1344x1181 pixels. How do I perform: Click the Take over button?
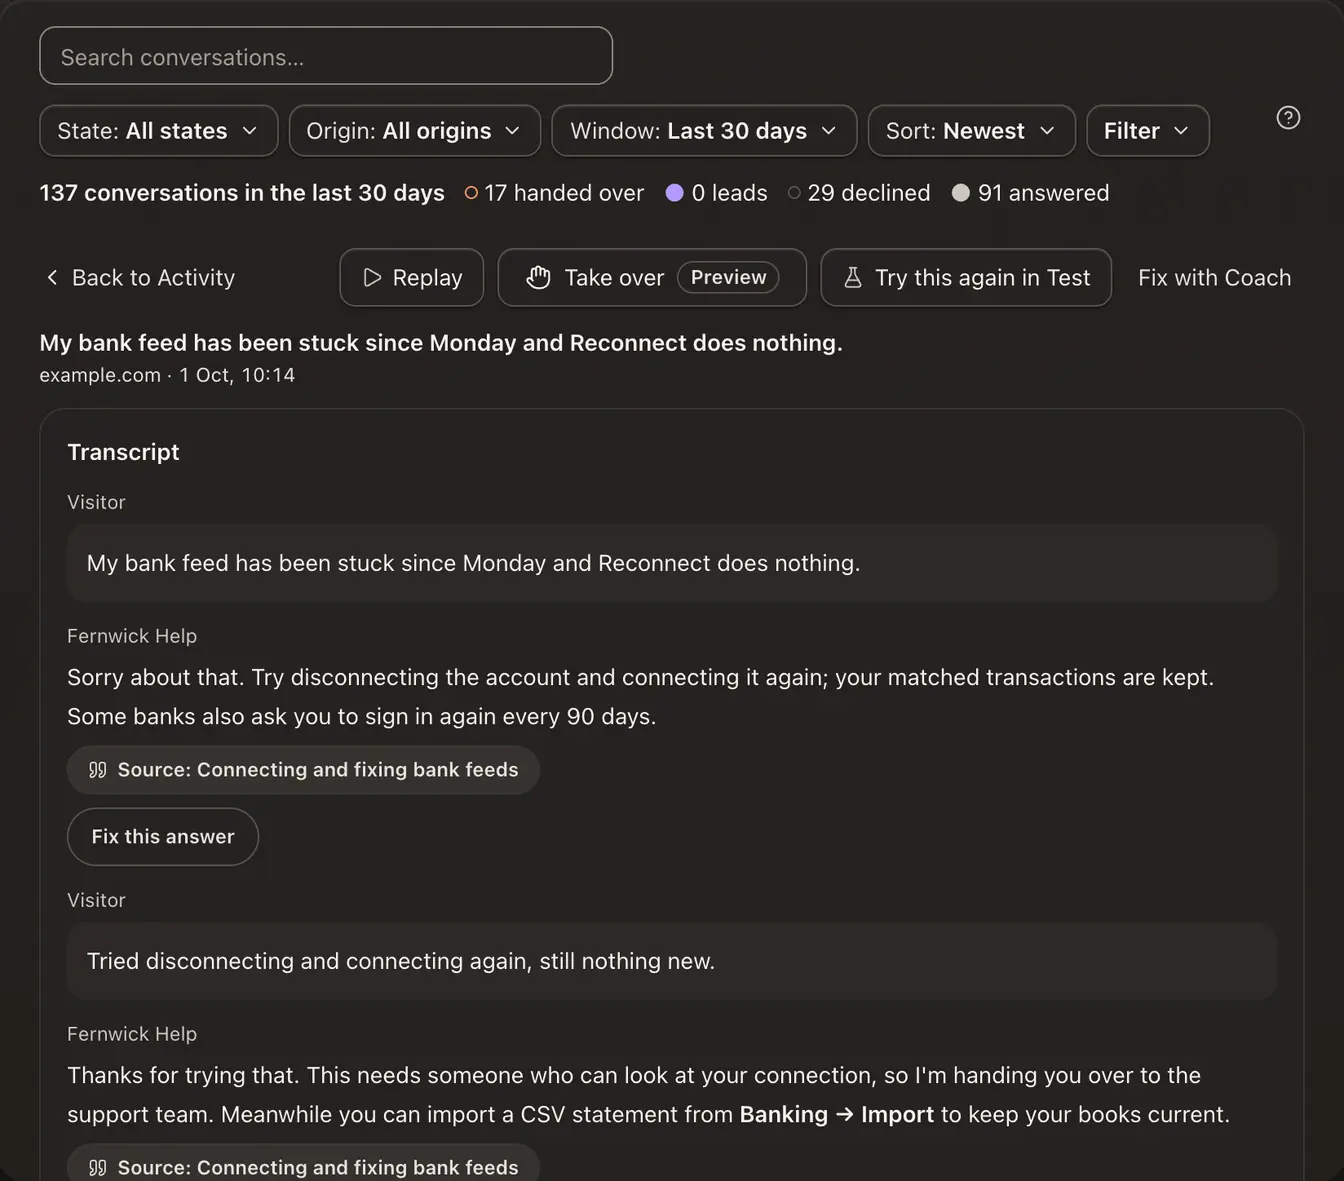652,278
